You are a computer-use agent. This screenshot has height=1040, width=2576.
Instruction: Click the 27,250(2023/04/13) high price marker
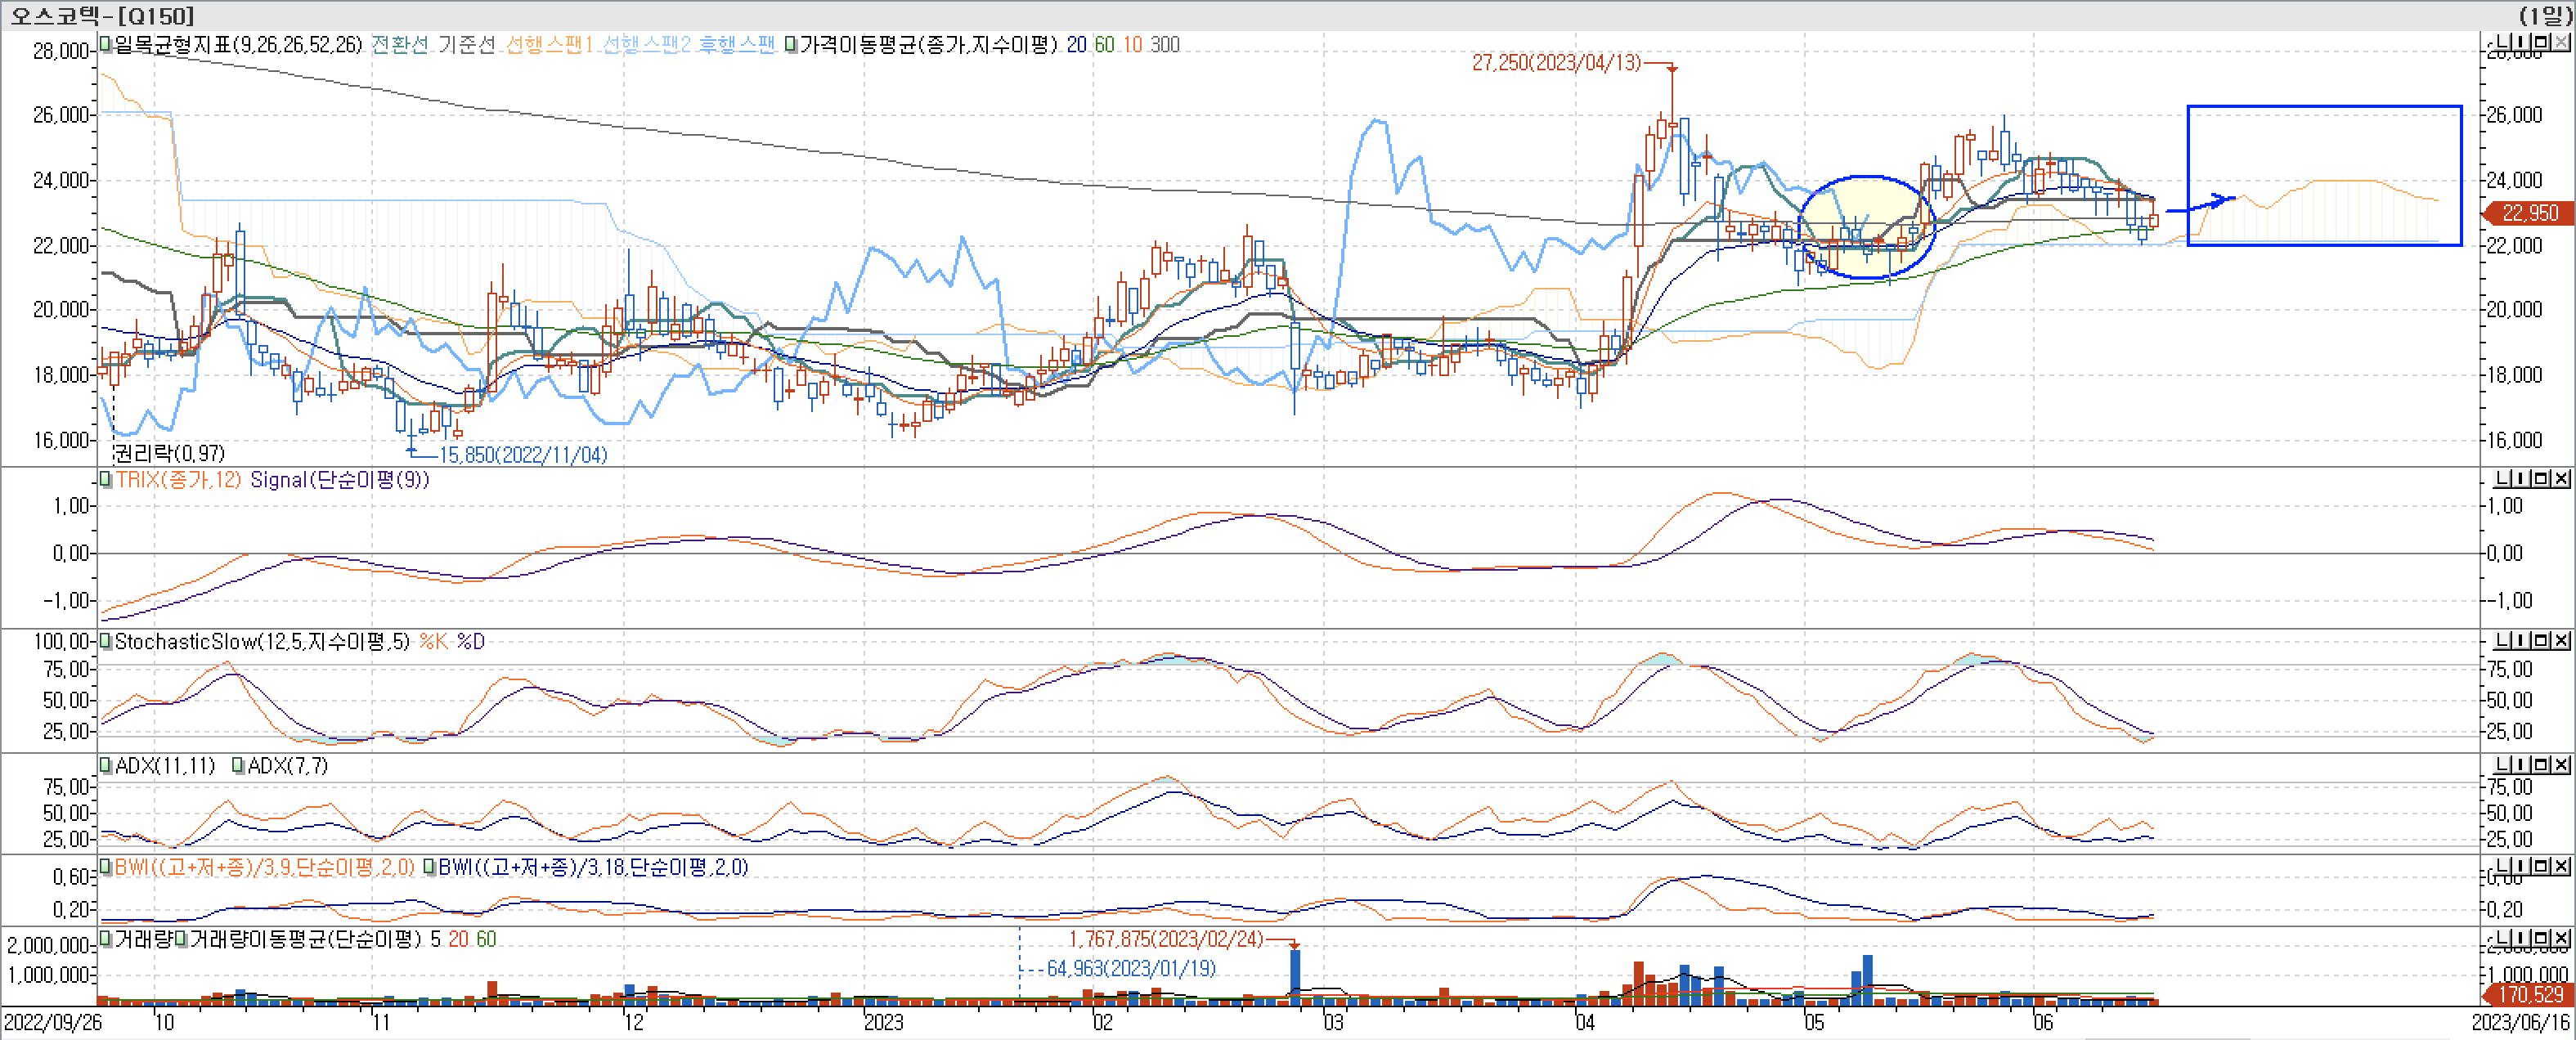pos(1556,63)
